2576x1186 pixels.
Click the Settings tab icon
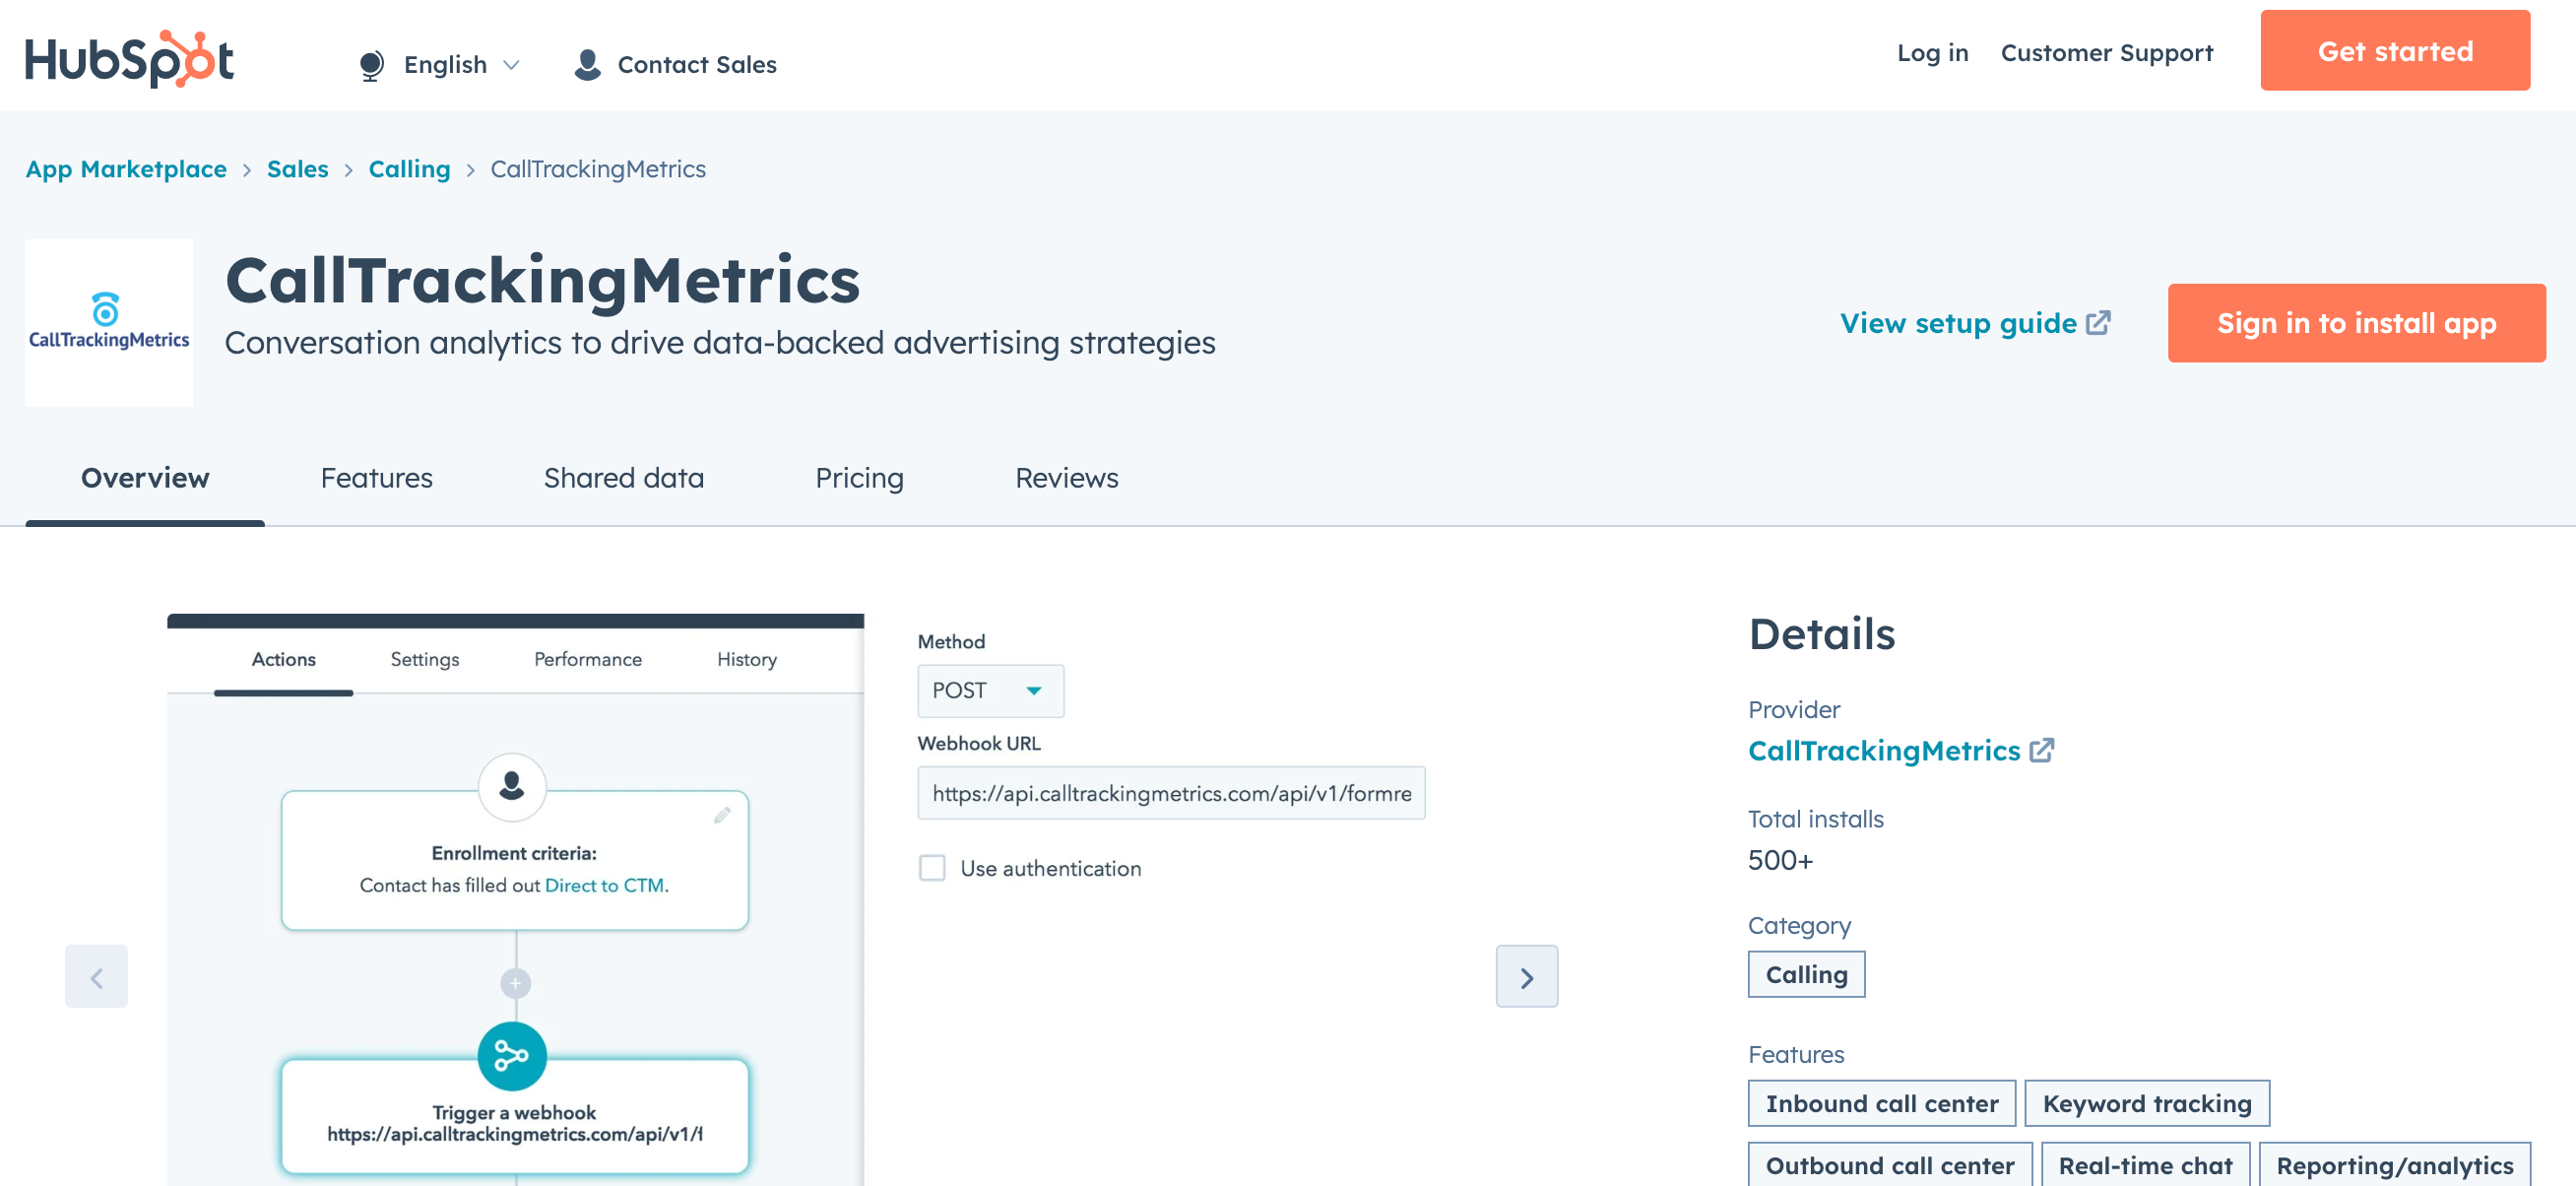click(423, 659)
